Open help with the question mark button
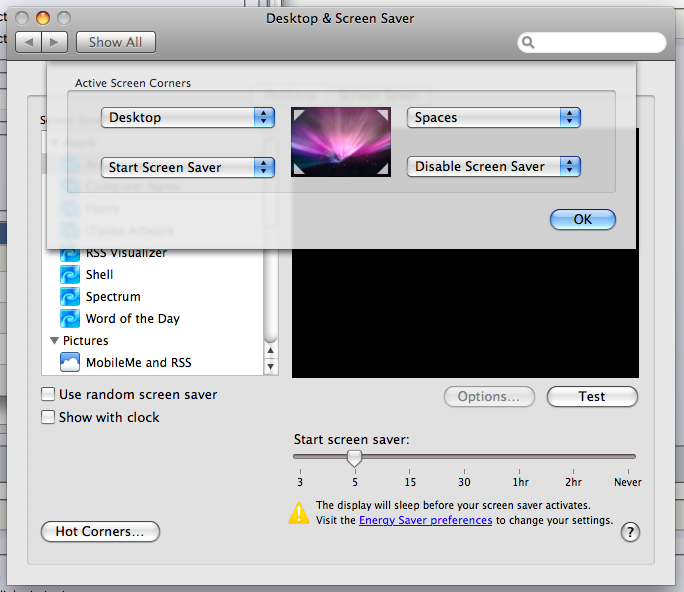 [630, 532]
